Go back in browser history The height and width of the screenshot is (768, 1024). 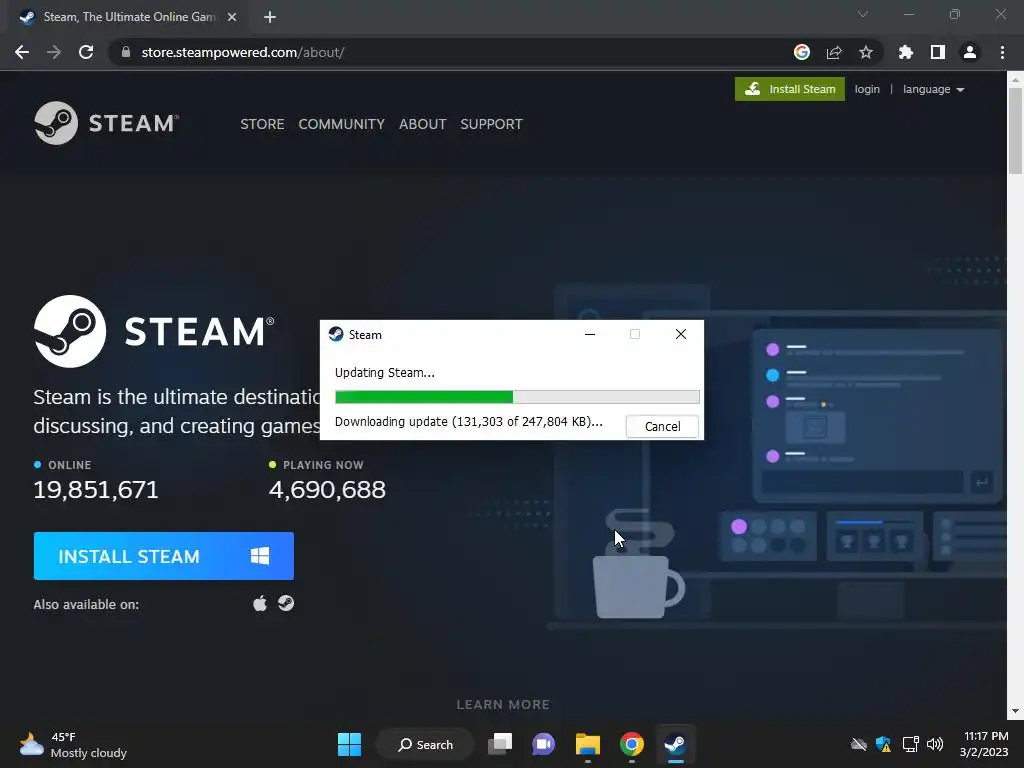click(x=22, y=52)
